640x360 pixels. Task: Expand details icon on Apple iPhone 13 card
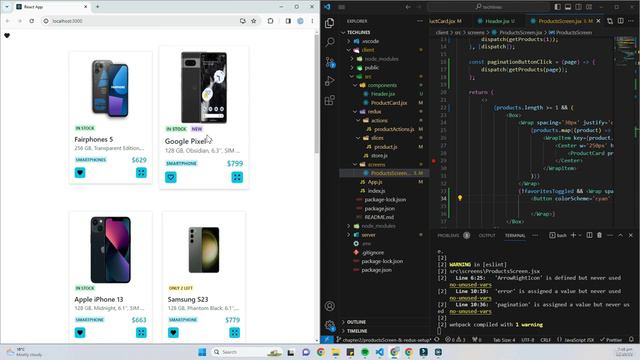click(x=141, y=333)
